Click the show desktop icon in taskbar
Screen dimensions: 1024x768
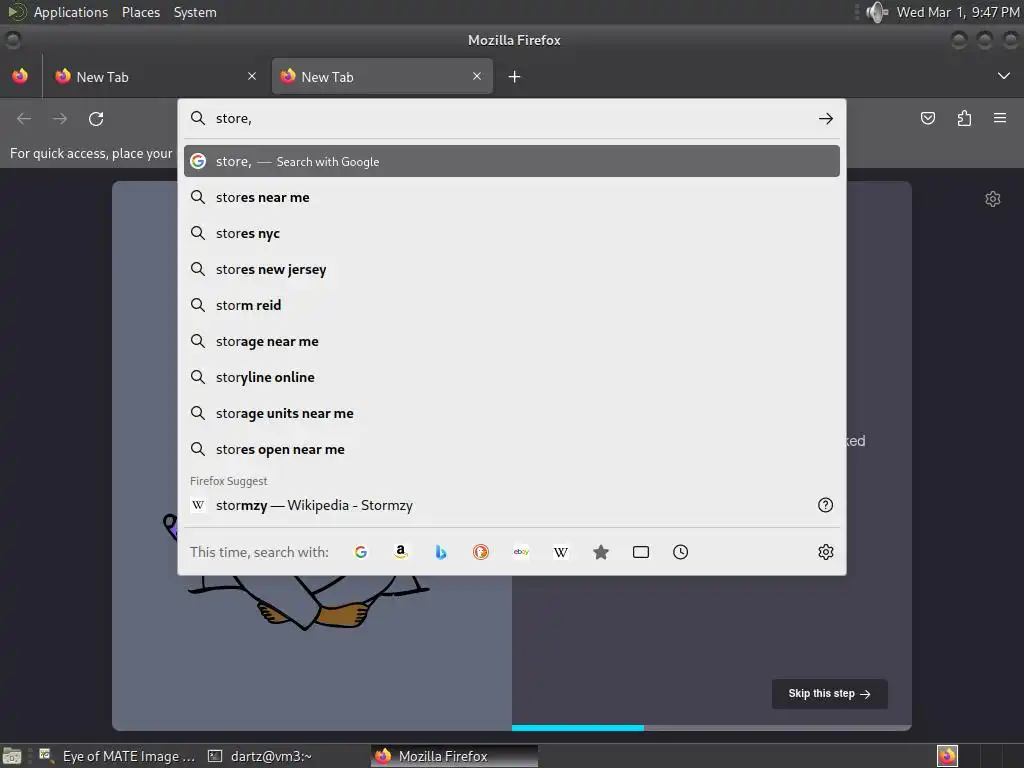[x=12, y=756]
